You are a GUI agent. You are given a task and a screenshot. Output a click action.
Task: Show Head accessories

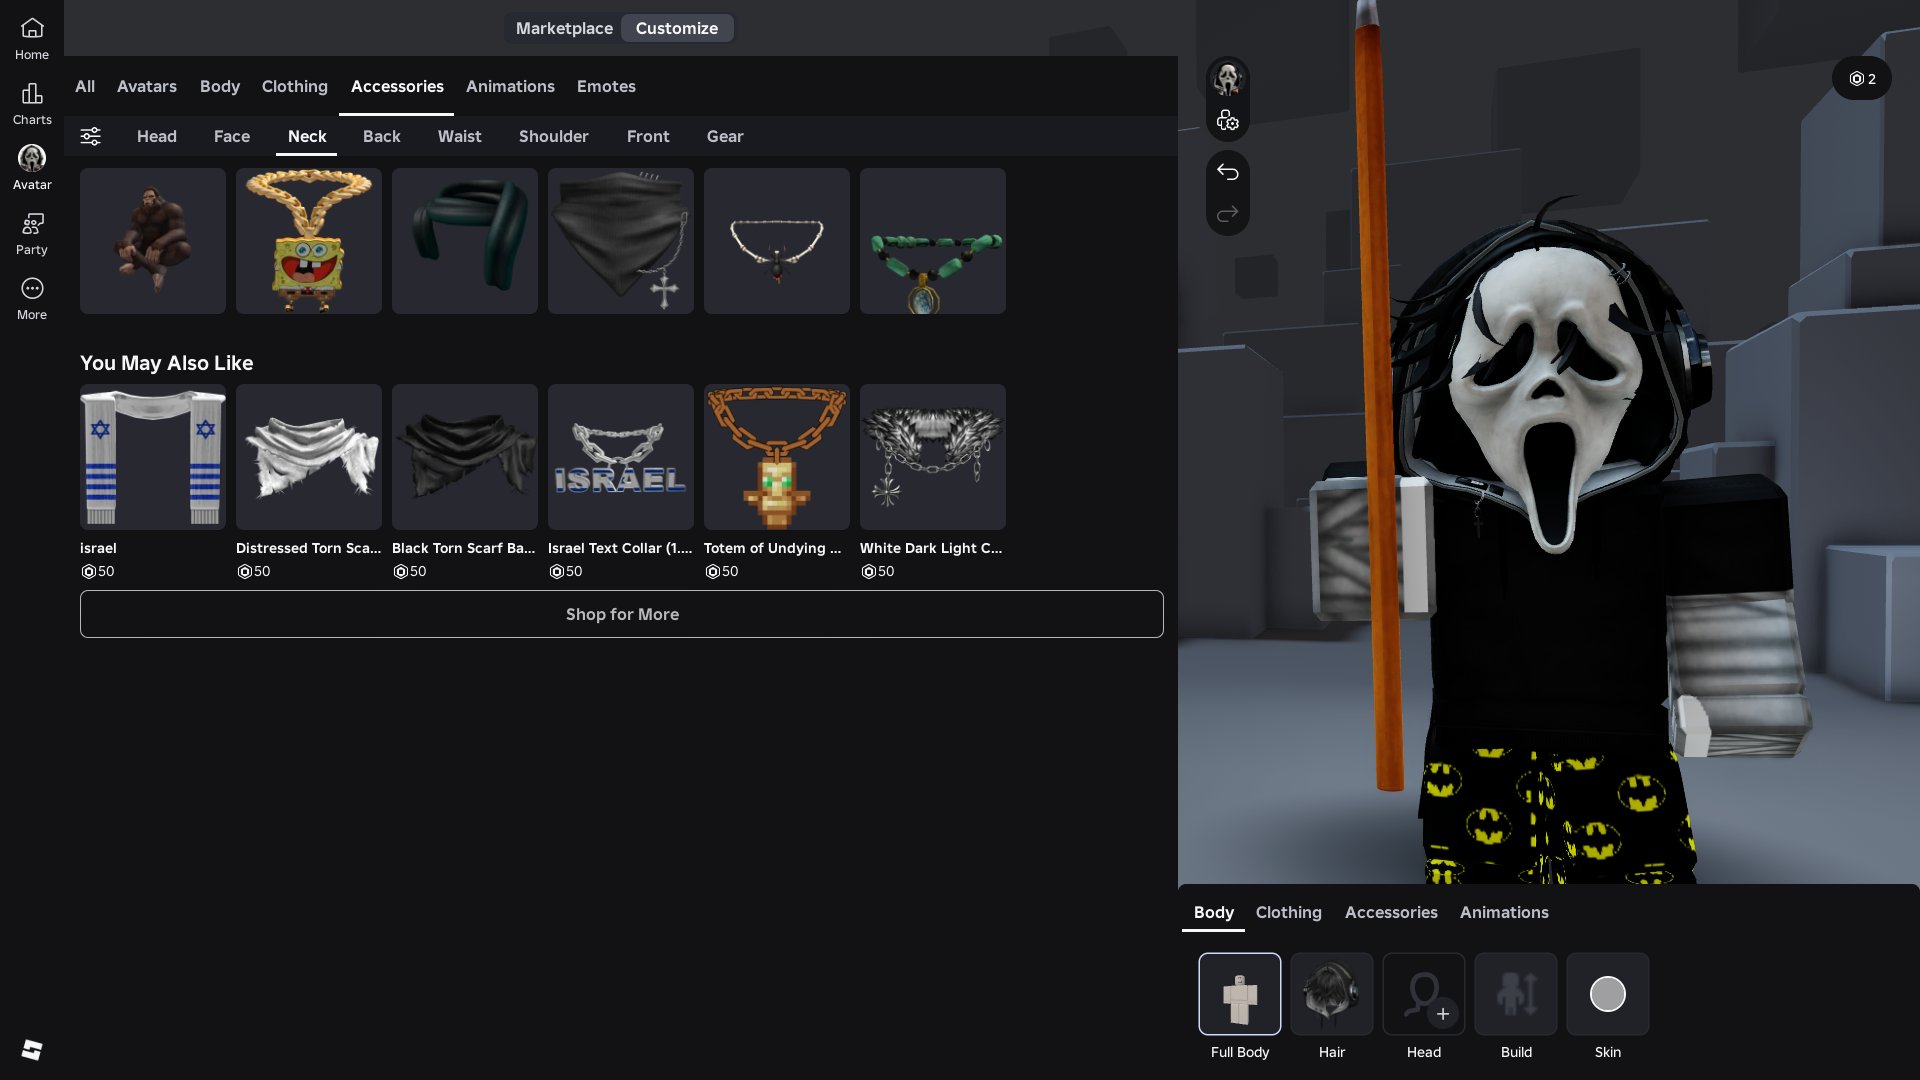coord(157,136)
